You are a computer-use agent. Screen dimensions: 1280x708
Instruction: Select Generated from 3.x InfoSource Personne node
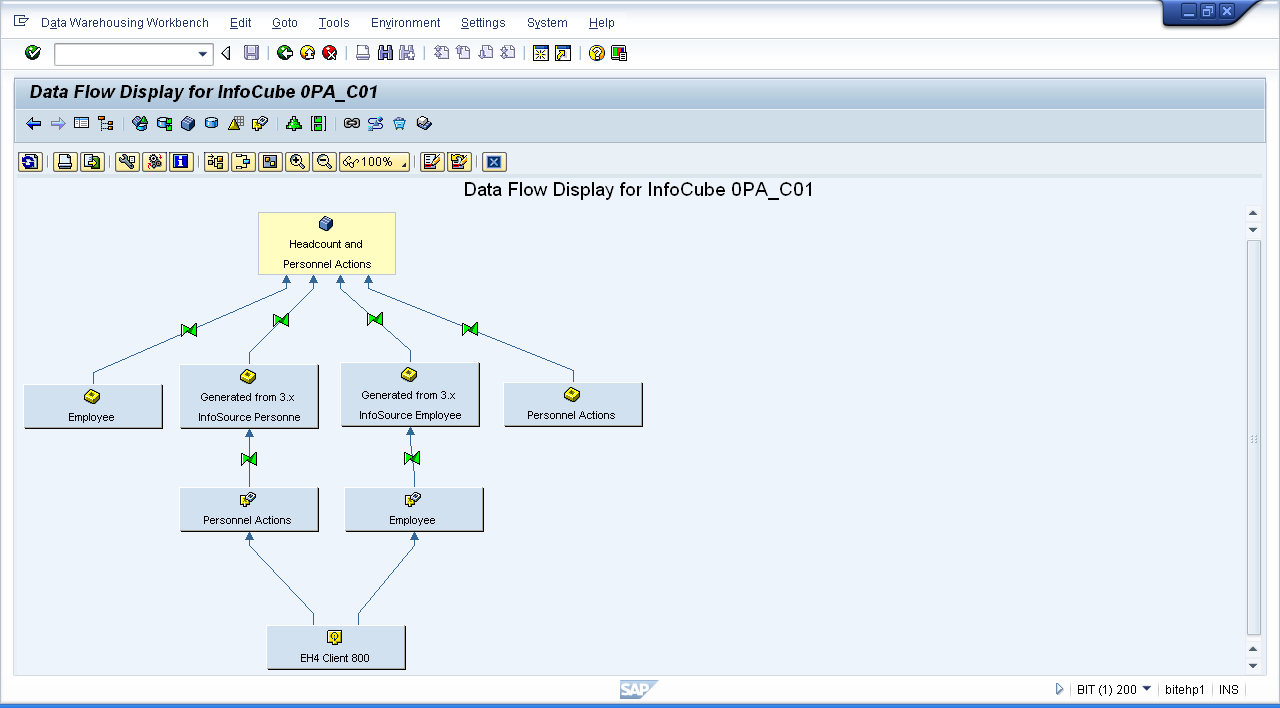(249, 396)
